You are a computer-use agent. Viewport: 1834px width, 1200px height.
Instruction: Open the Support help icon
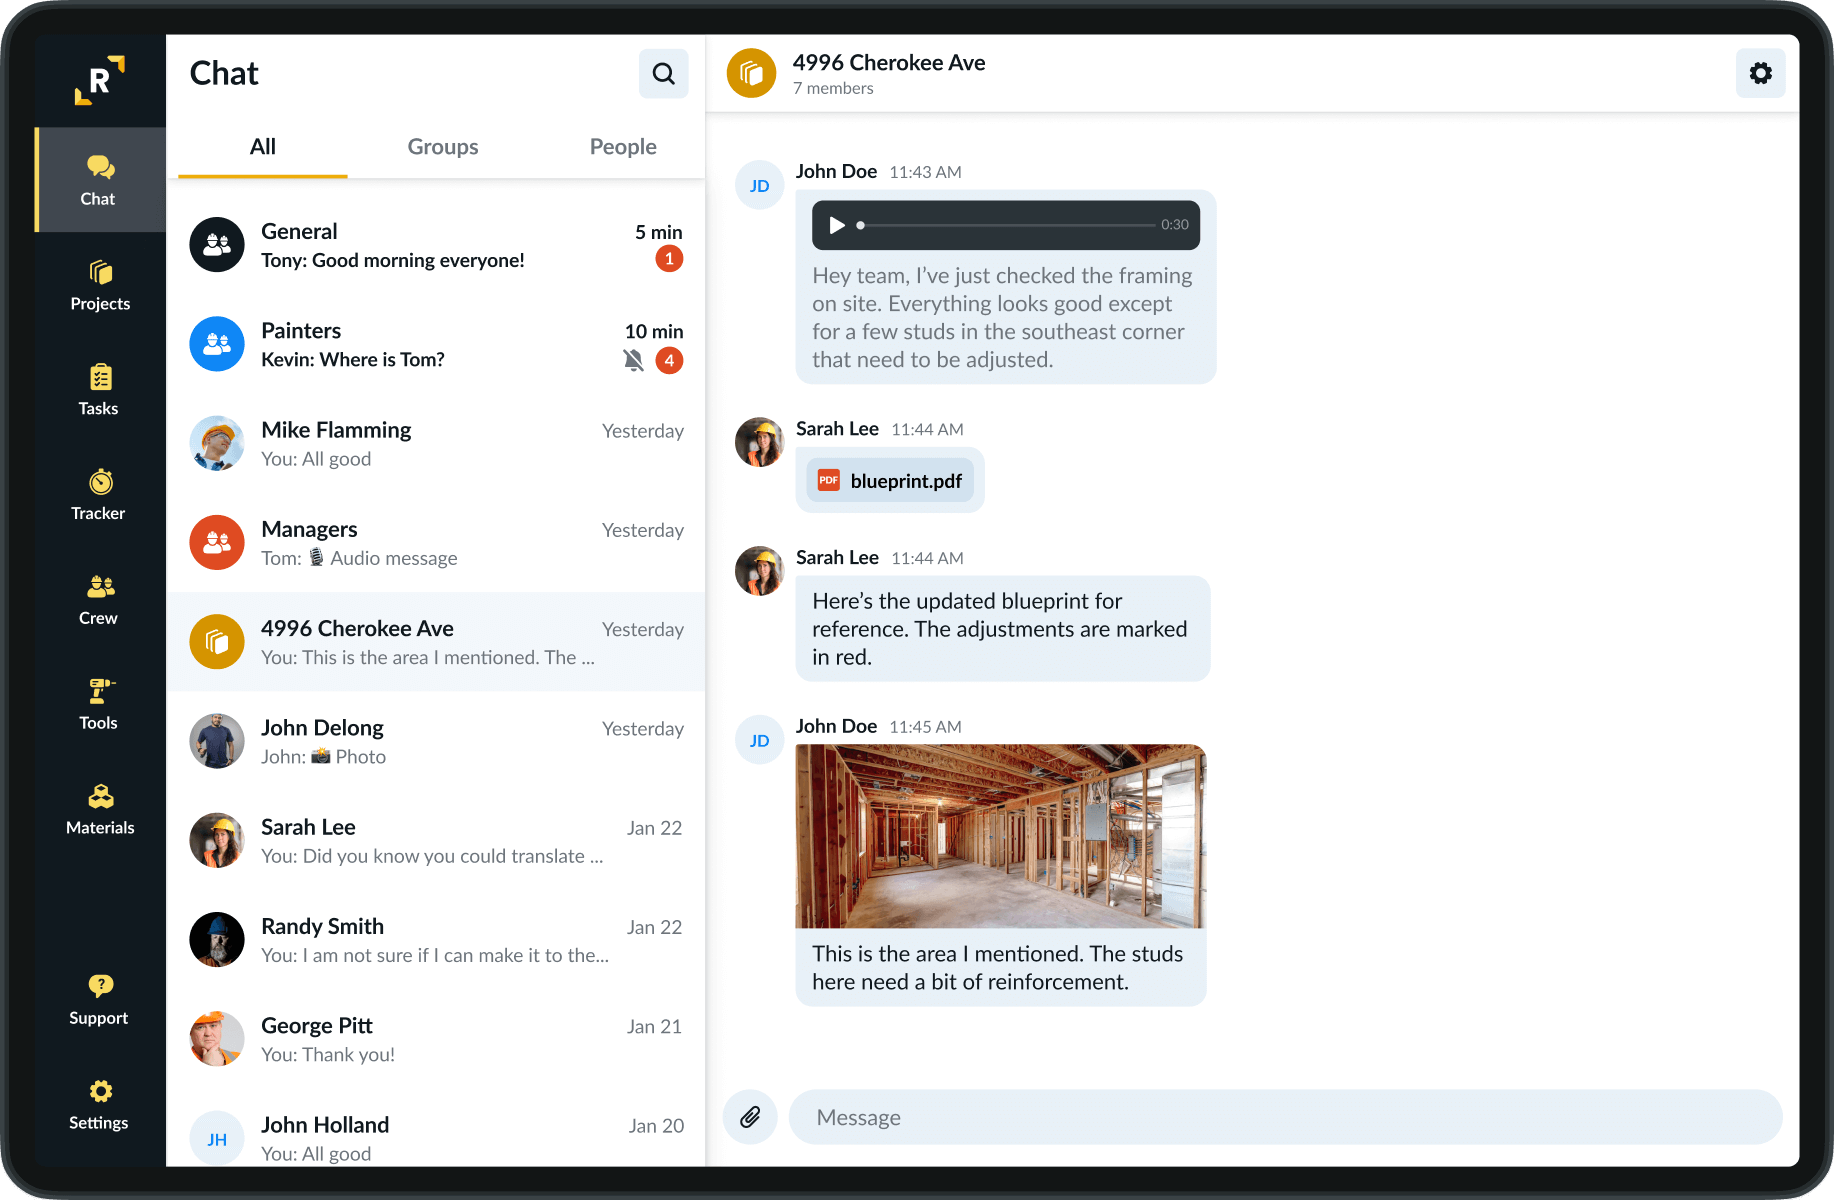[101, 986]
